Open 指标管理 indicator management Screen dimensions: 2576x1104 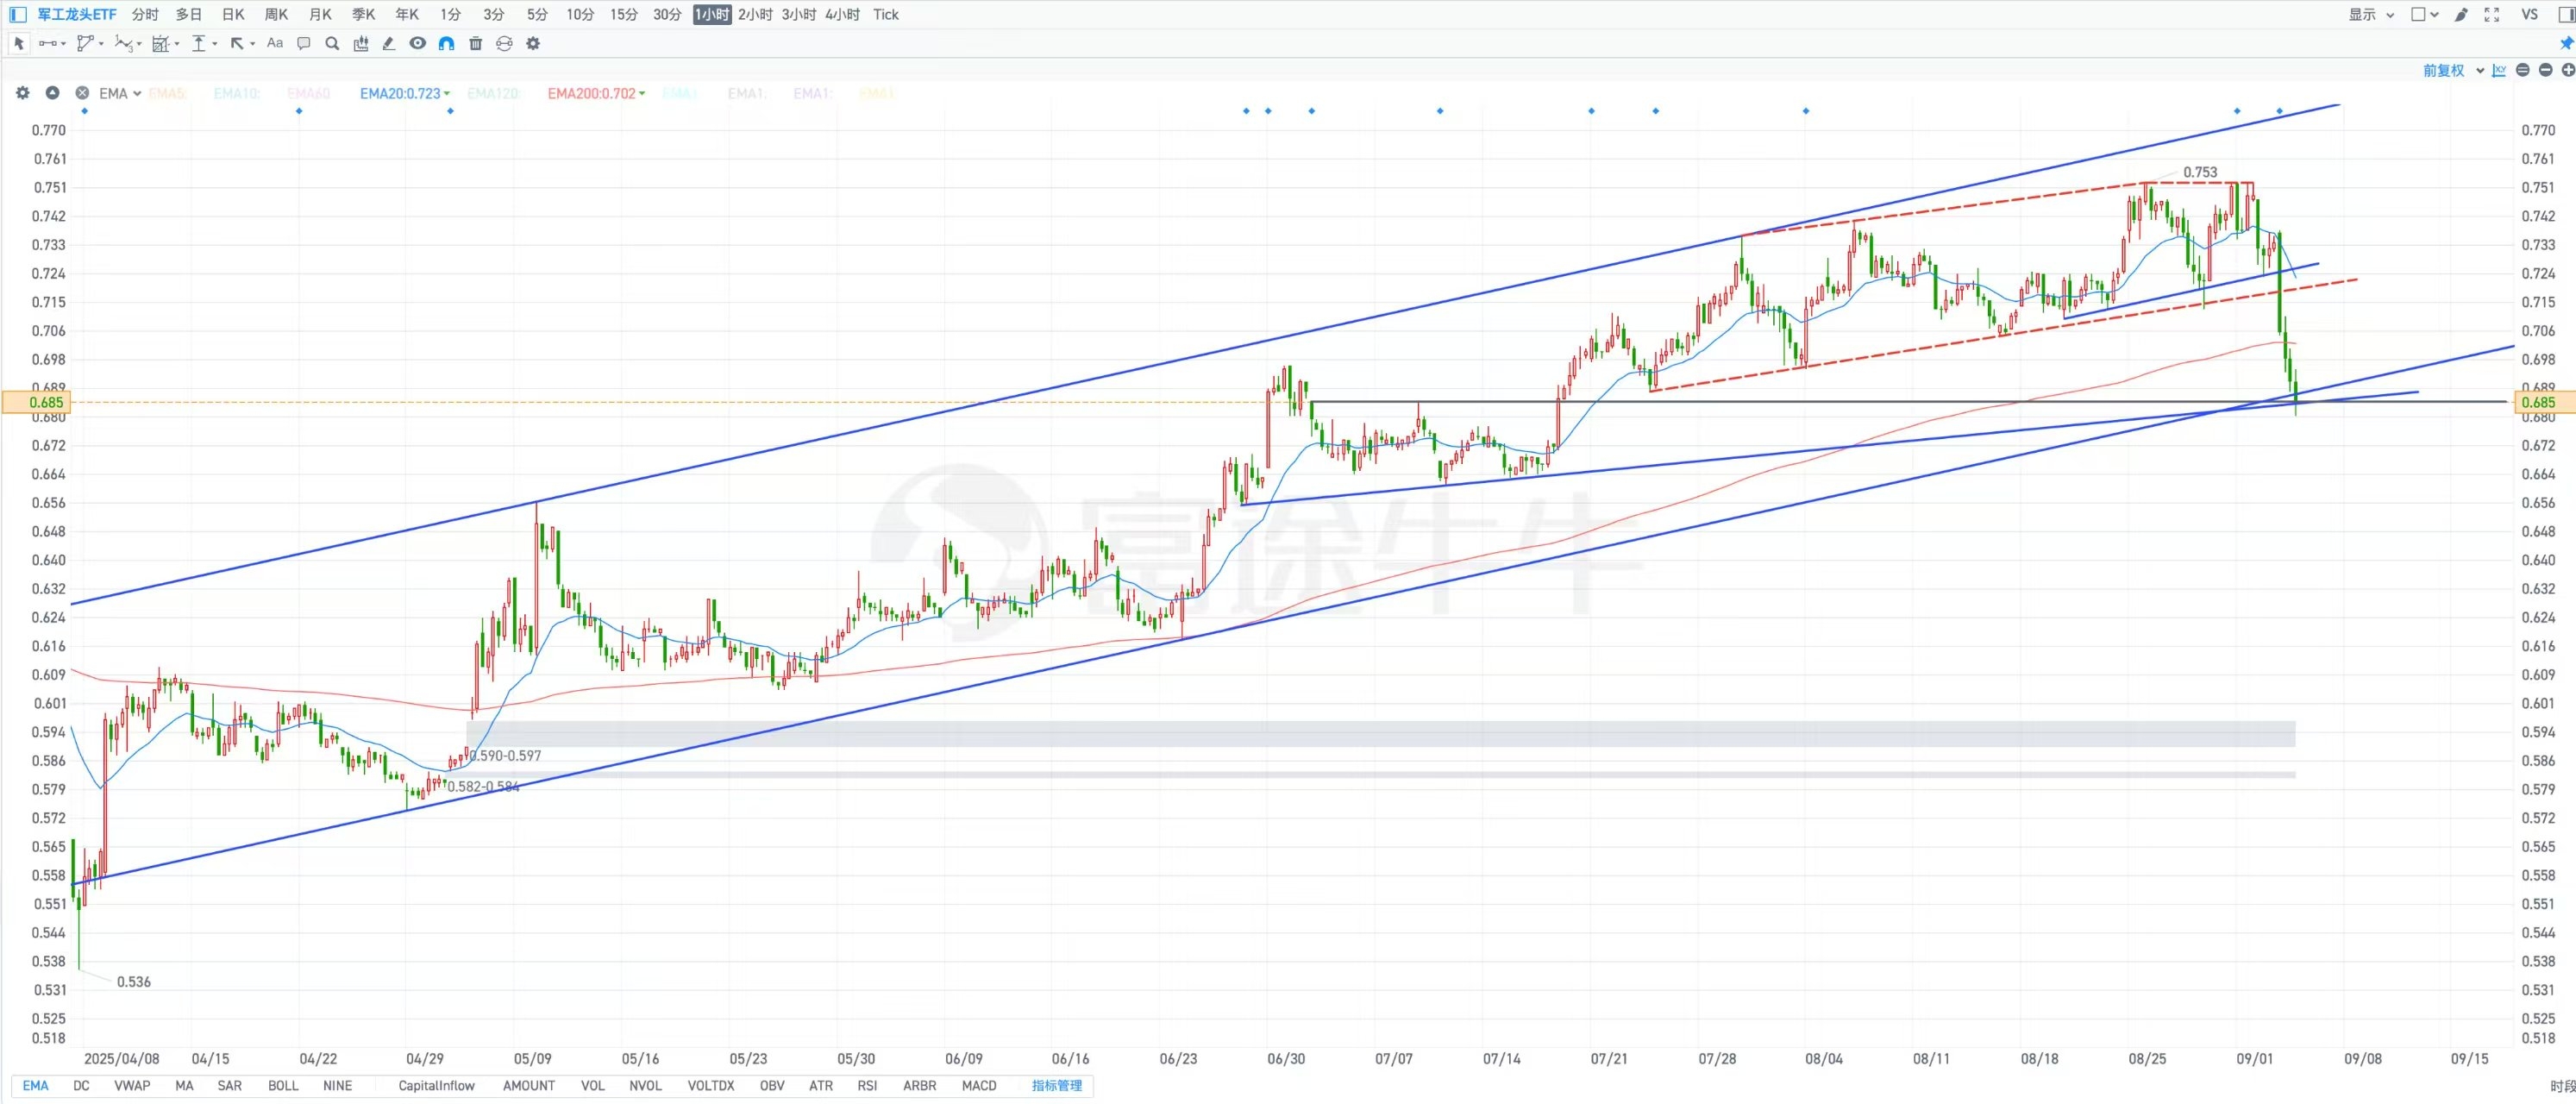click(1057, 1085)
